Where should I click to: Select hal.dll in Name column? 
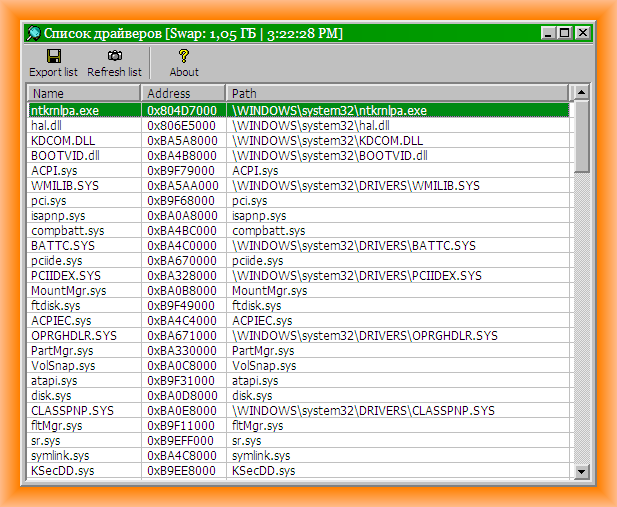coord(46,126)
